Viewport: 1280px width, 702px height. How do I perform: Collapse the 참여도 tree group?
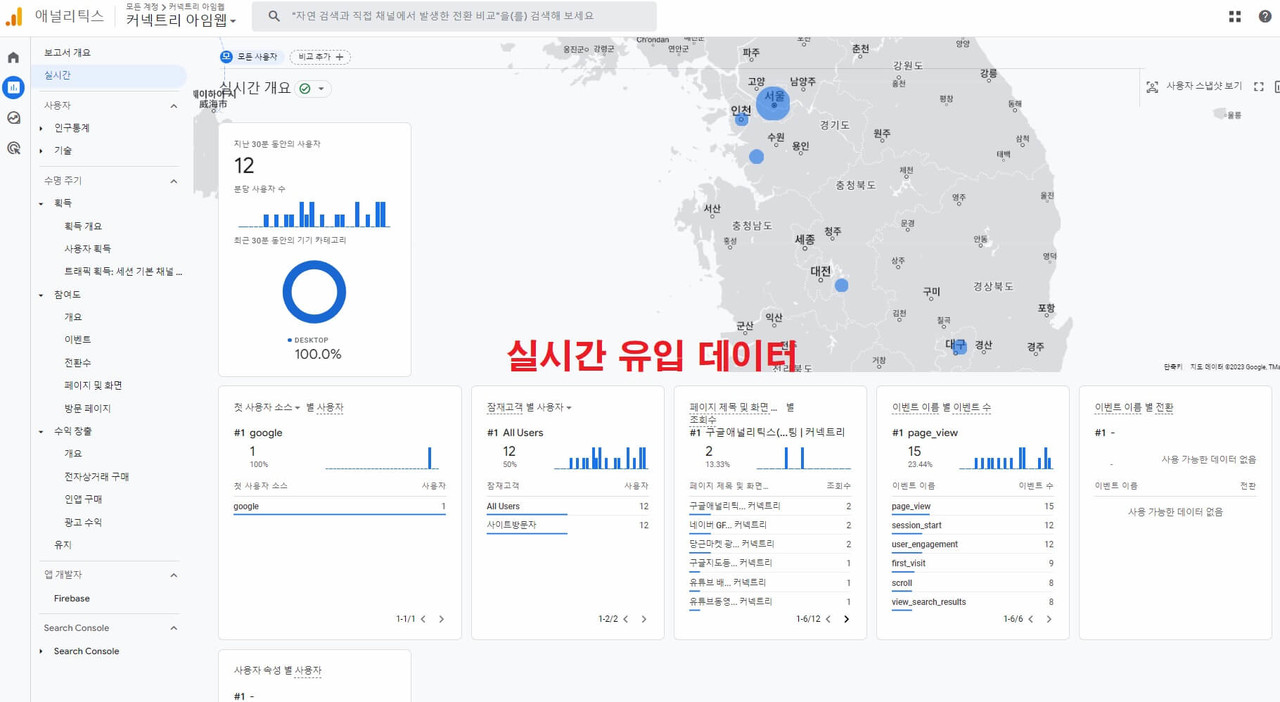point(41,295)
